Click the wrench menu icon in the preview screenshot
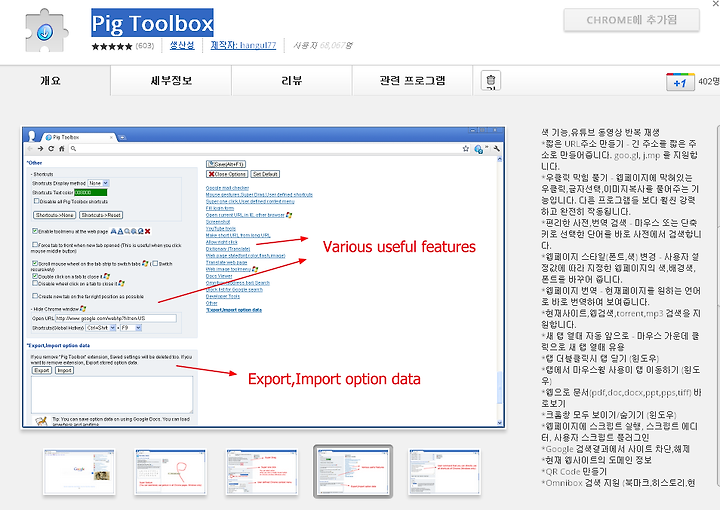The image size is (720, 510). click(496, 149)
